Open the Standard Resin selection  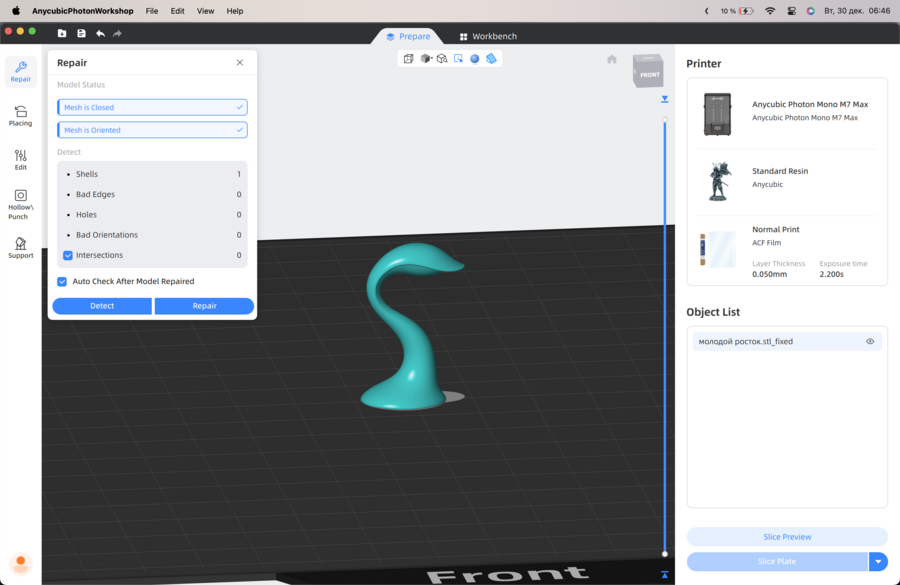pyautogui.click(x=787, y=177)
